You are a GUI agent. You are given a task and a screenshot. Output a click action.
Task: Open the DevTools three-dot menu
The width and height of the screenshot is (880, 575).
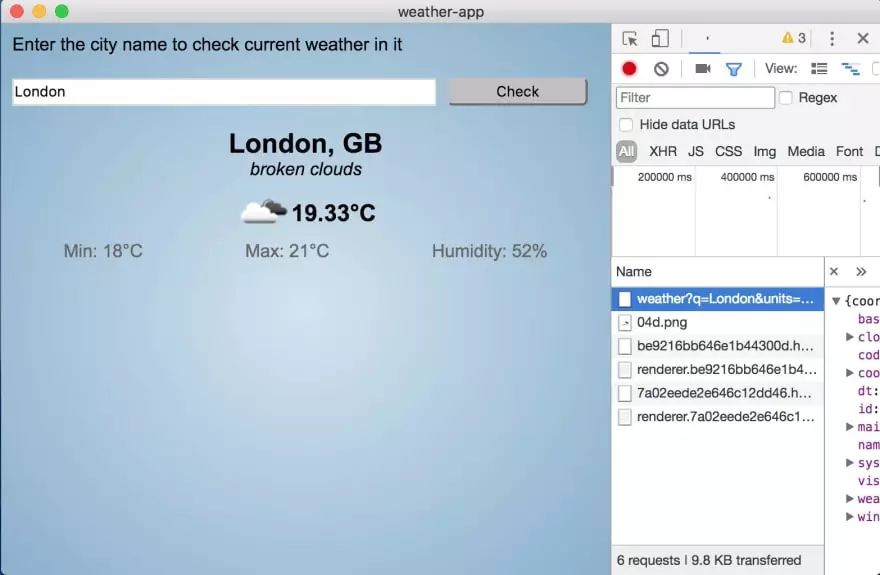pyautogui.click(x=832, y=38)
